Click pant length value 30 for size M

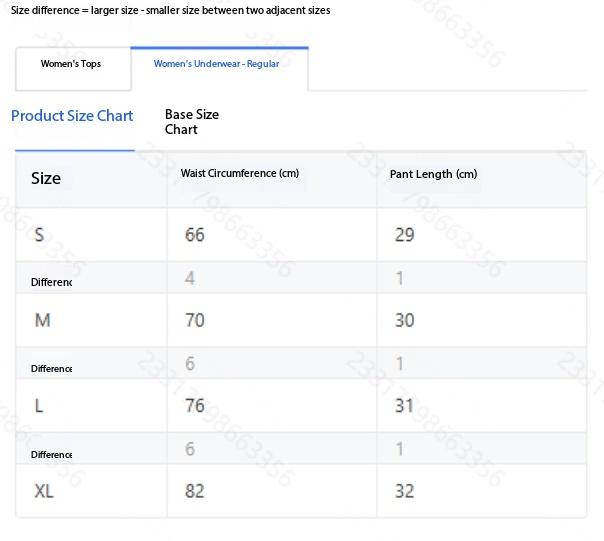tap(404, 320)
